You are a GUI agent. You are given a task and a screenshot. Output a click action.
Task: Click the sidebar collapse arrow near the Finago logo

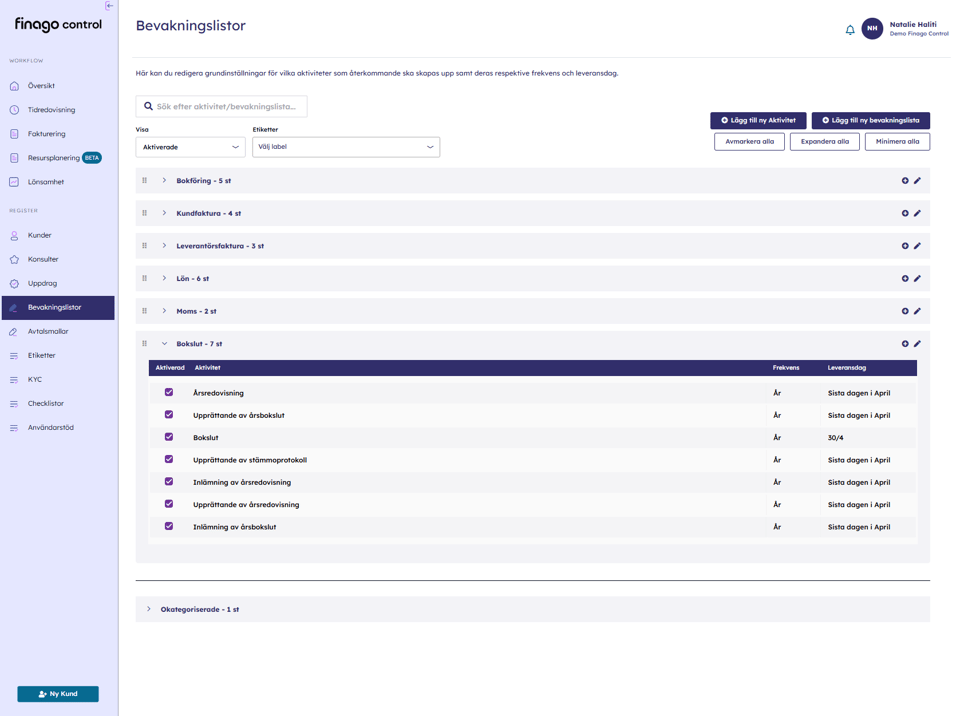click(107, 6)
